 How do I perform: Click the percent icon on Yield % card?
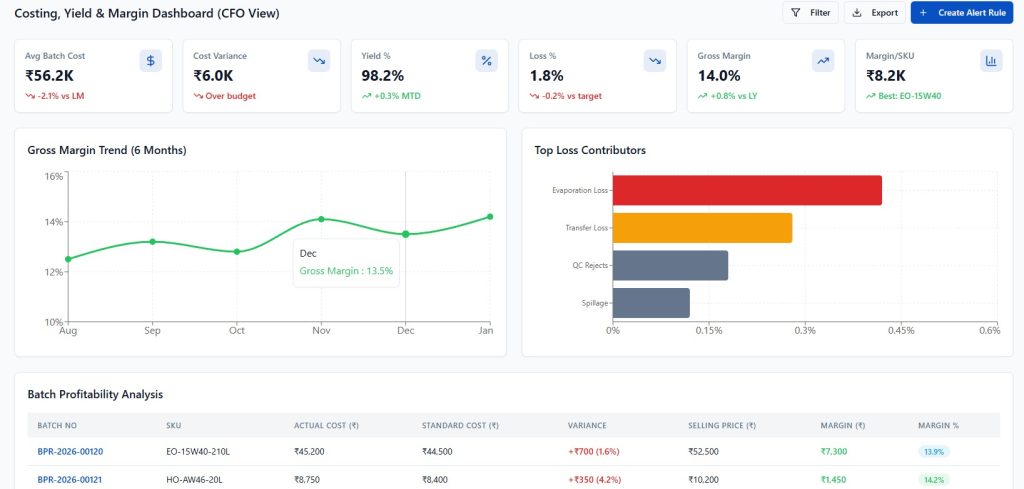[487, 61]
